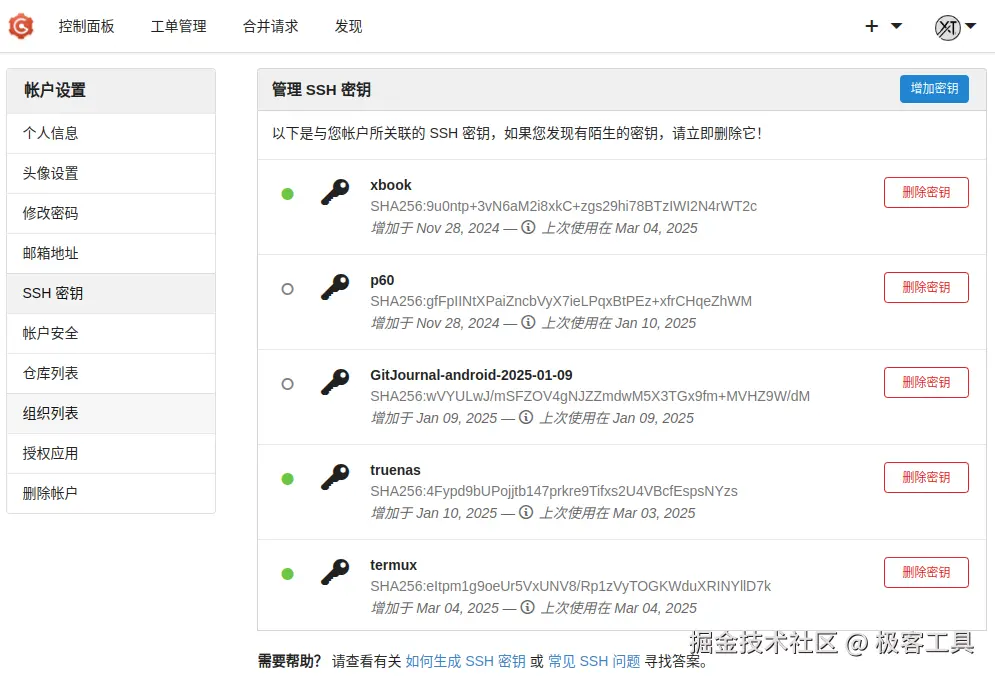Click the green status dot beside termux
This screenshot has height=677, width=995.
(288, 573)
